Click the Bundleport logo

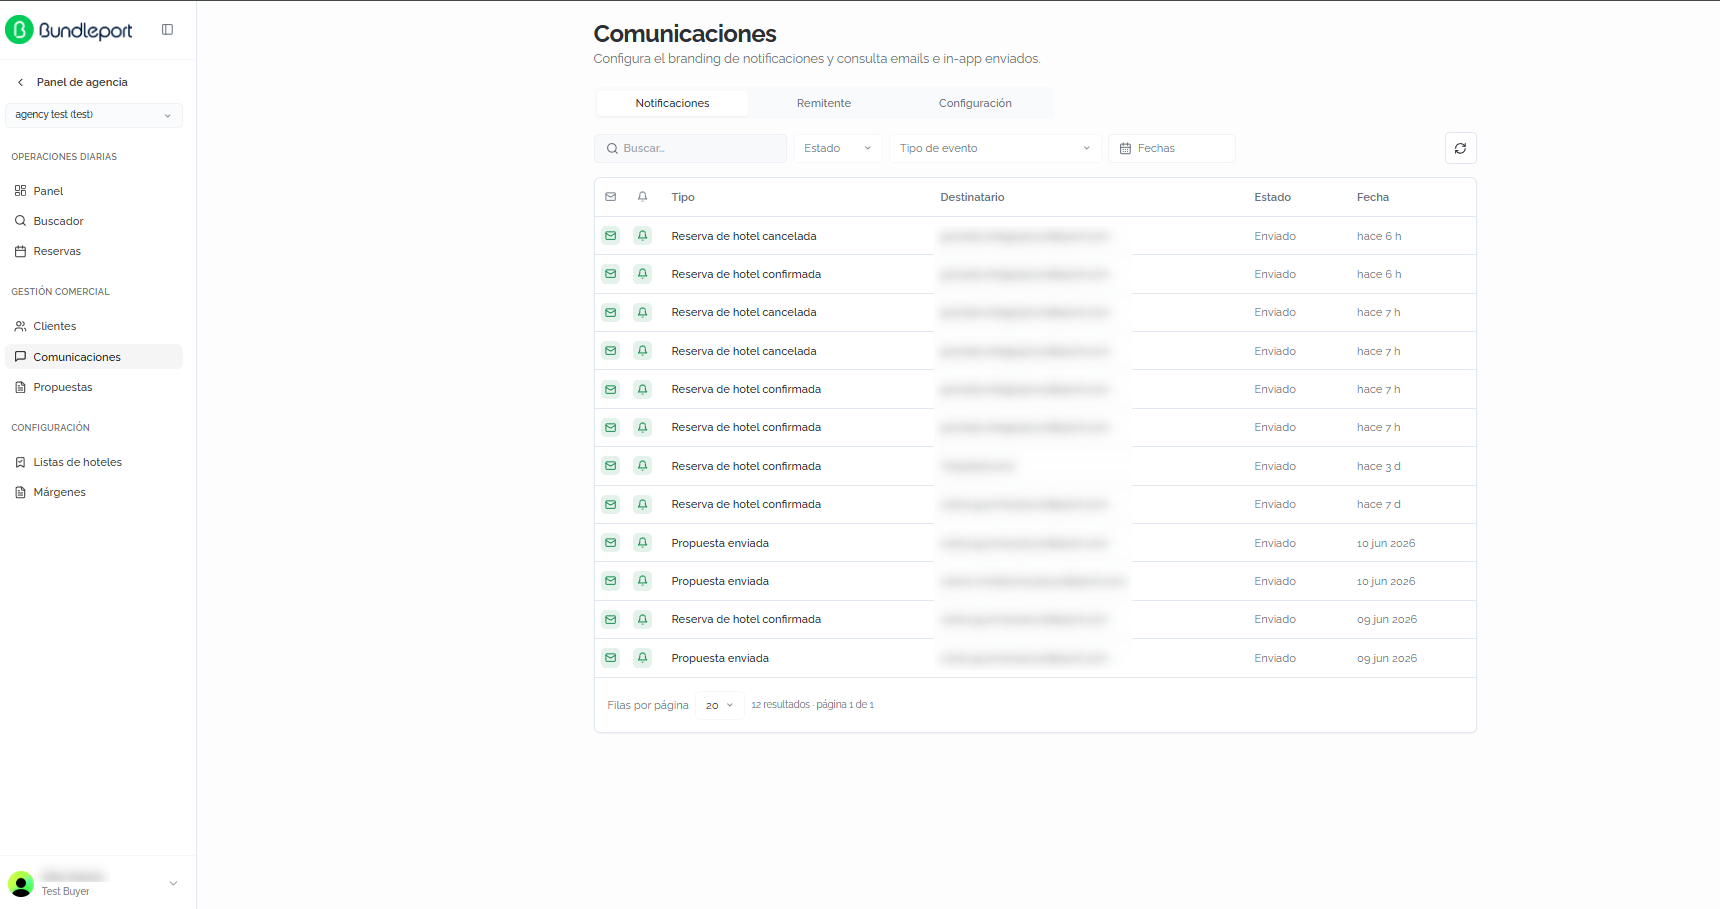[69, 30]
